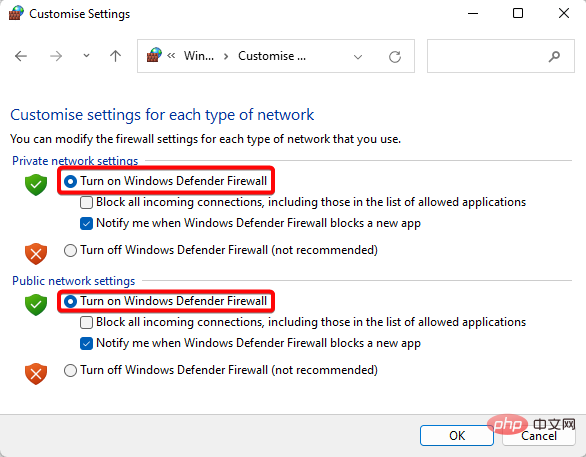This screenshot has width=586, height=457.
Task: Refresh the page with the refresh icon
Action: [395, 57]
